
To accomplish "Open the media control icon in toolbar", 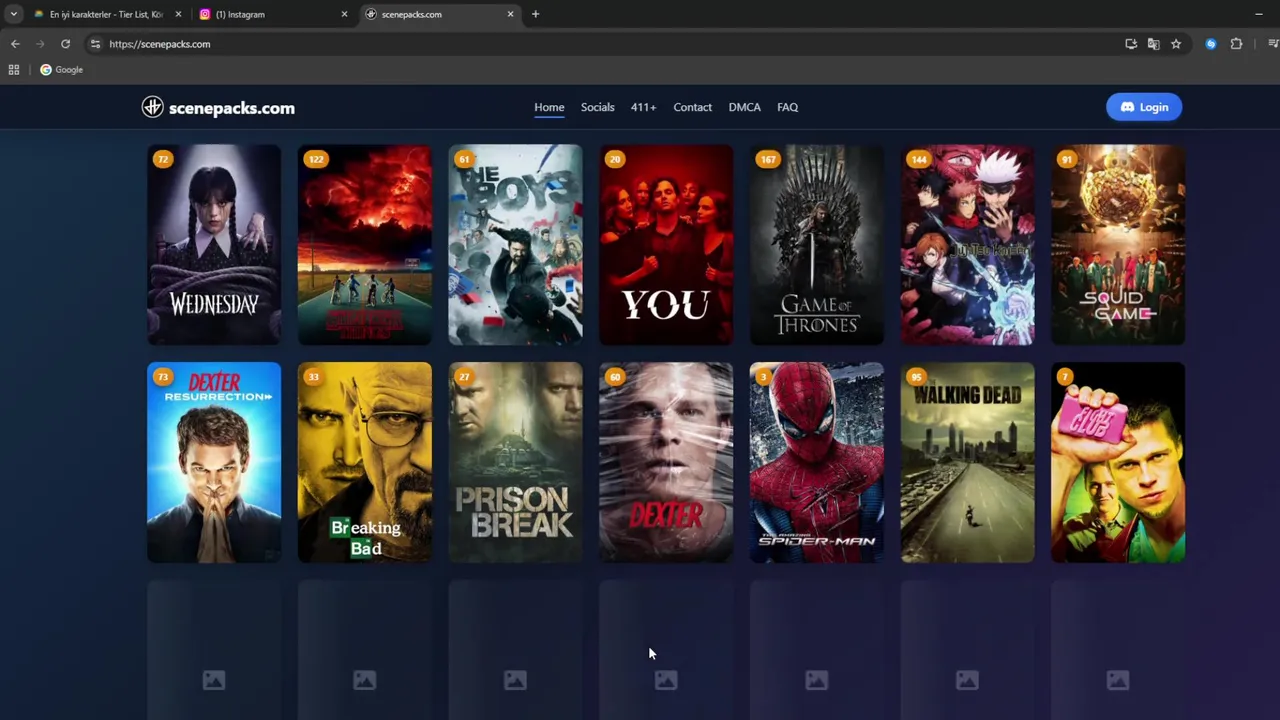I will tap(1273, 44).
